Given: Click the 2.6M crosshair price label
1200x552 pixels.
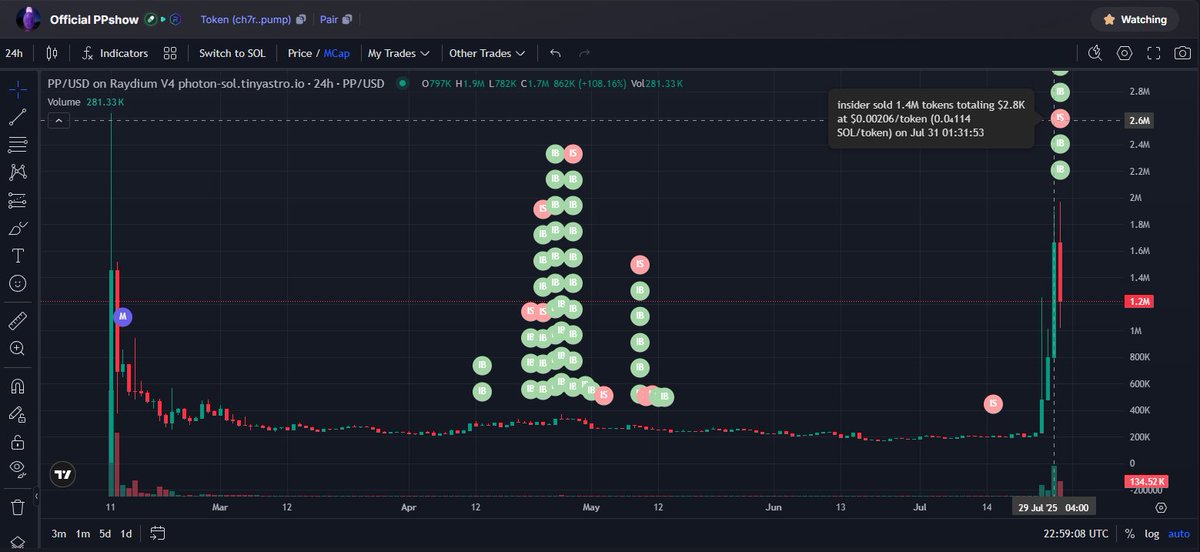Looking at the screenshot, I should [1141, 120].
